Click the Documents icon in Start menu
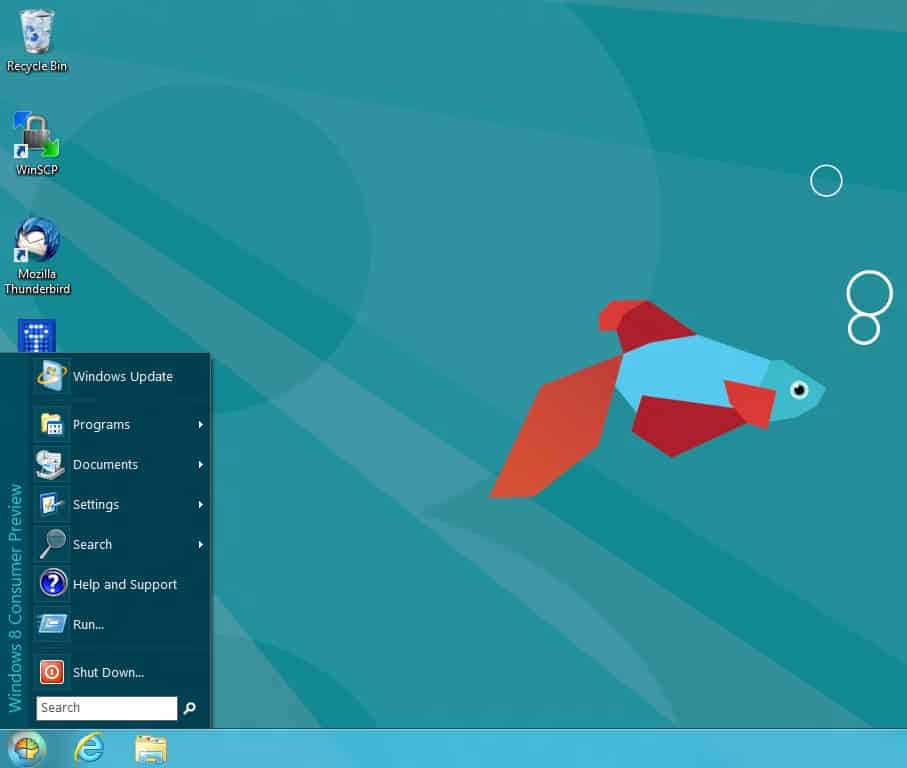The image size is (907, 768). [x=51, y=465]
